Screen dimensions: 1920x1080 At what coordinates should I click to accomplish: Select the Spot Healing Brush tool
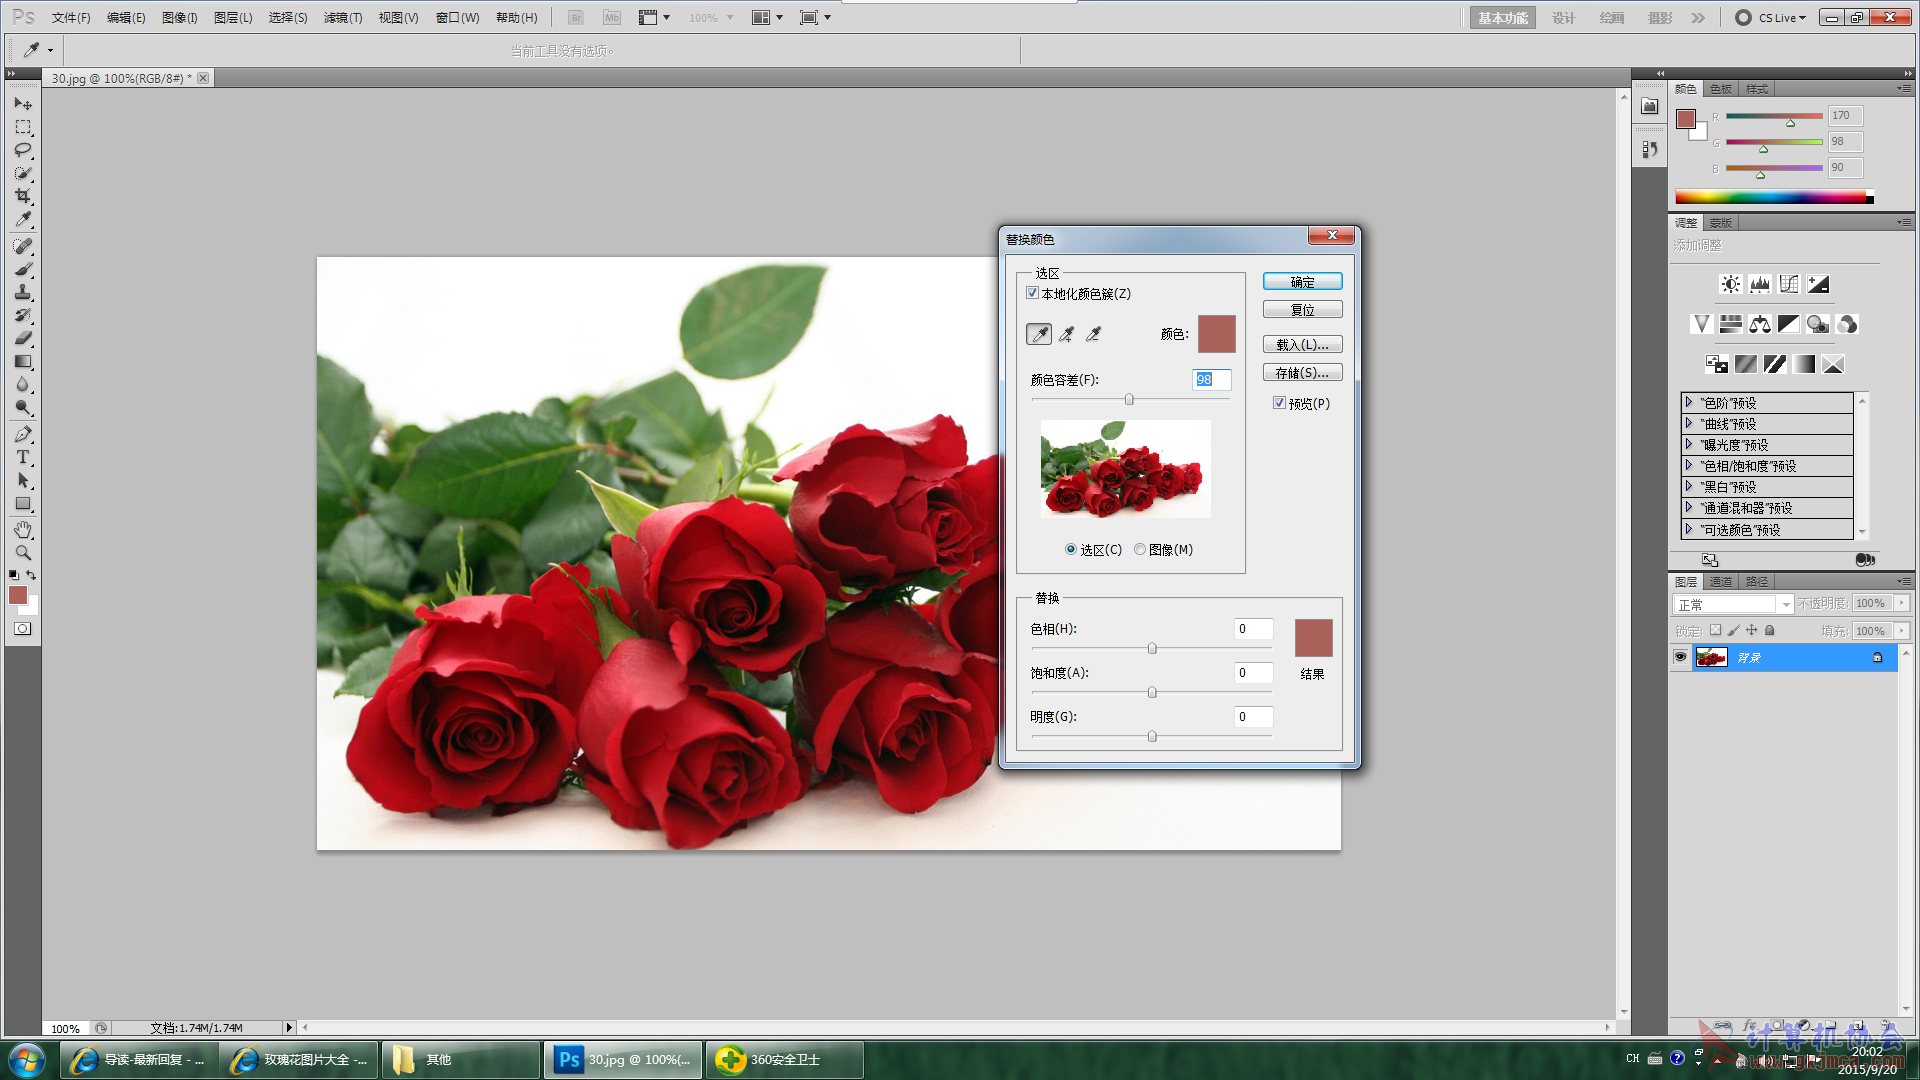tap(22, 246)
